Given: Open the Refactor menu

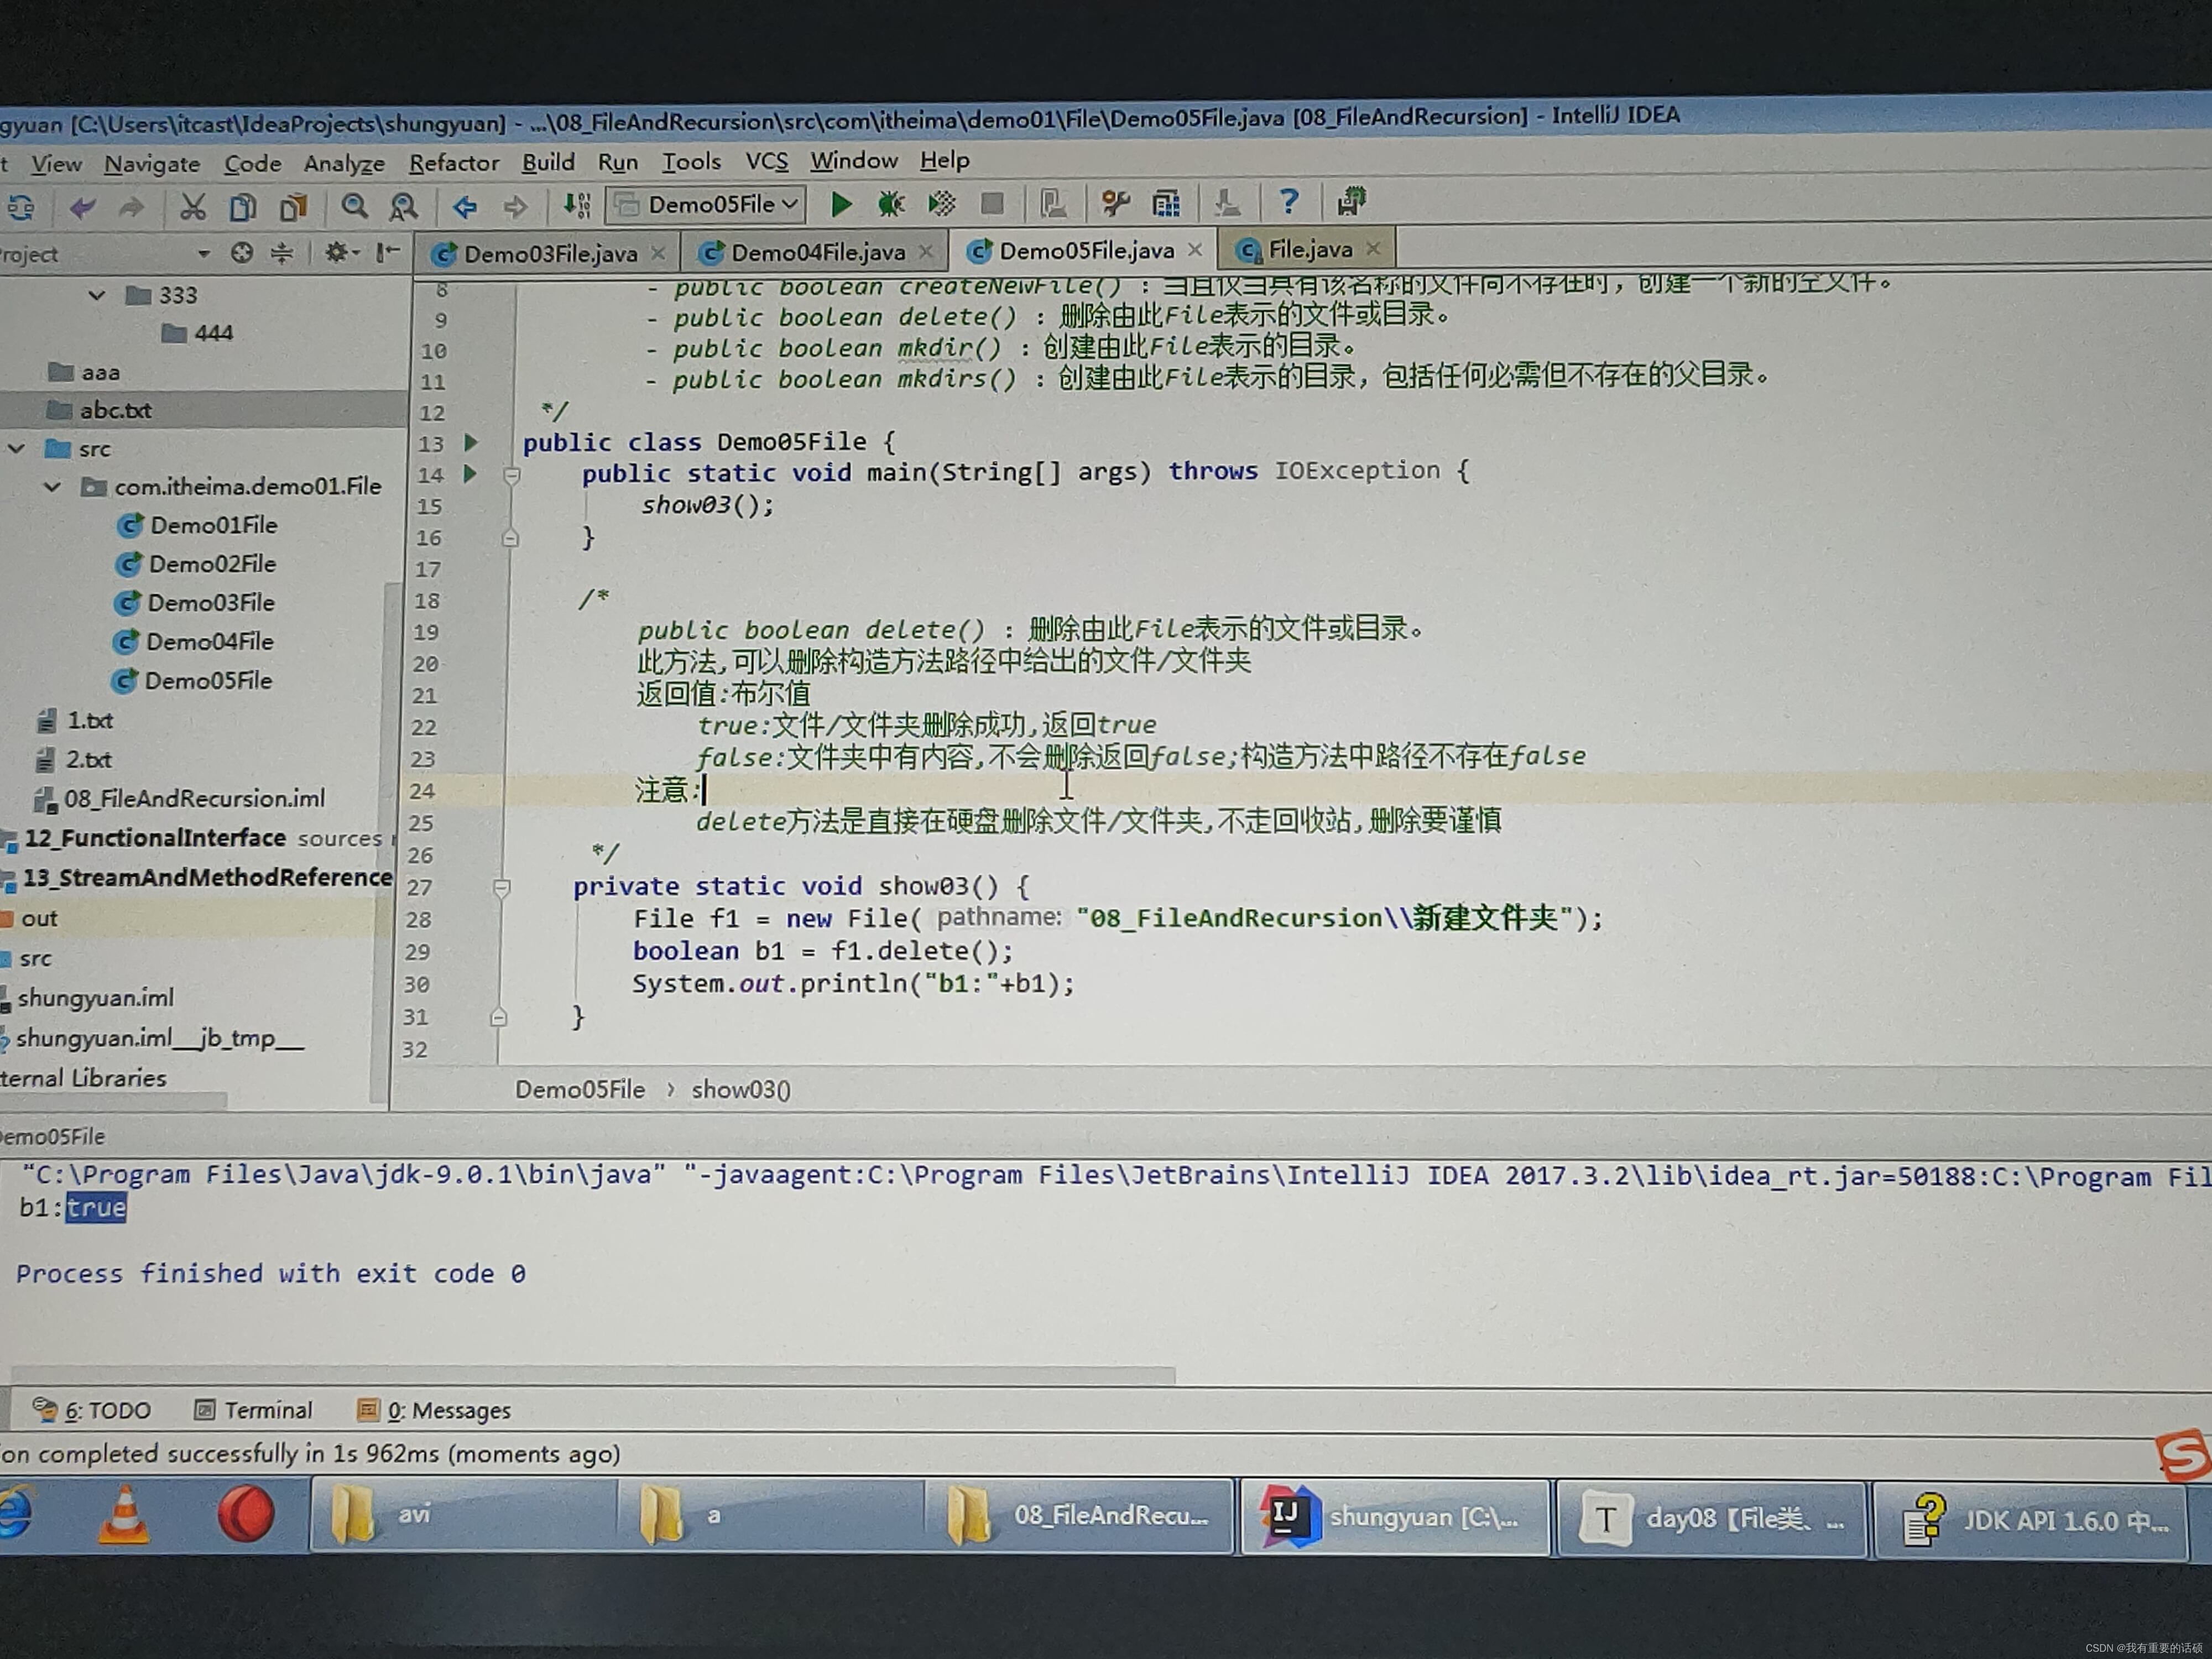Looking at the screenshot, I should pyautogui.click(x=454, y=162).
